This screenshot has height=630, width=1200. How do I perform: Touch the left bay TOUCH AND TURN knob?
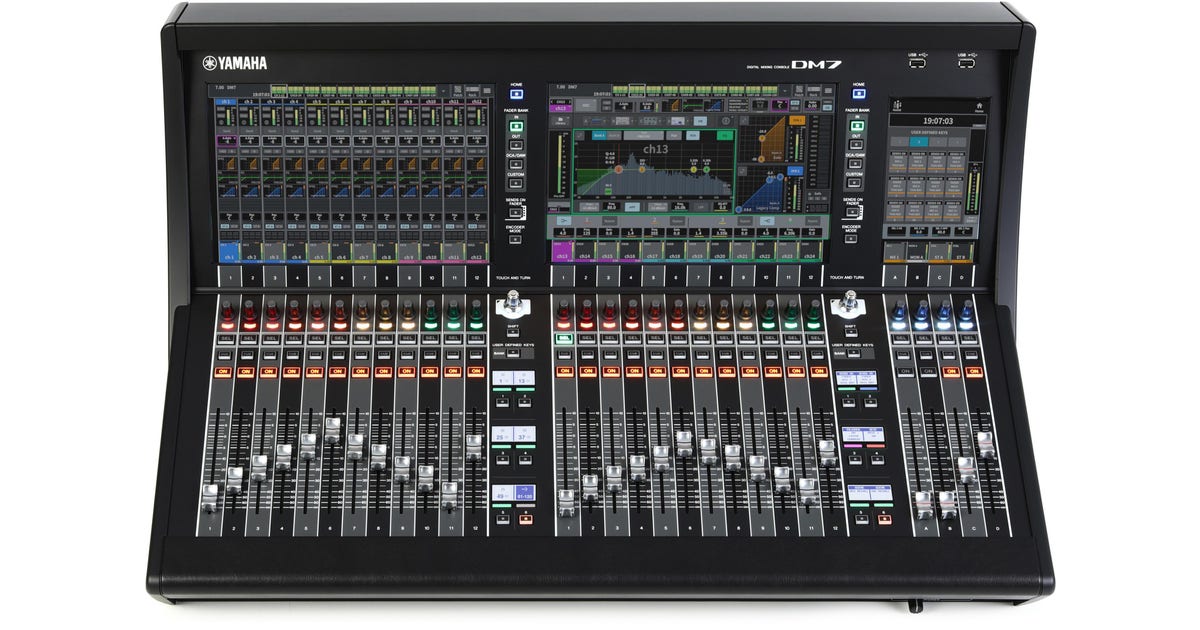[512, 301]
